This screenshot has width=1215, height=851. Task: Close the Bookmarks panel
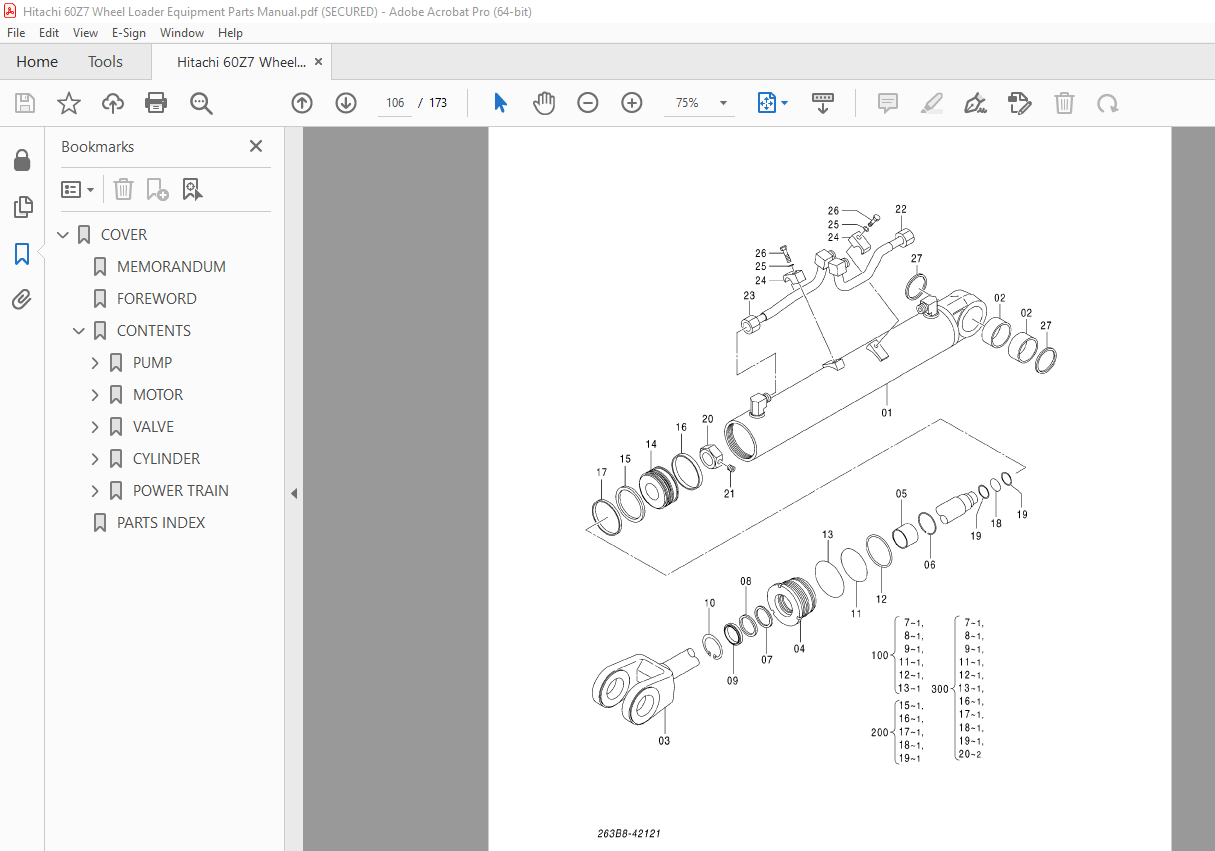(x=256, y=146)
